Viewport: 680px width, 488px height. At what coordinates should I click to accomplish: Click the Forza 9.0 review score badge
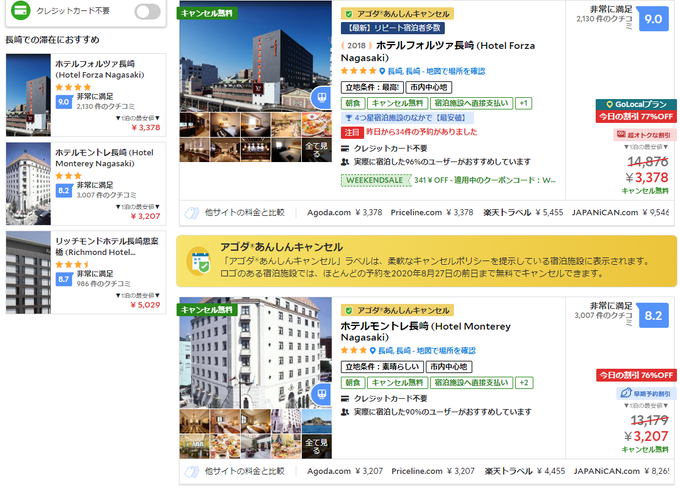[x=653, y=19]
